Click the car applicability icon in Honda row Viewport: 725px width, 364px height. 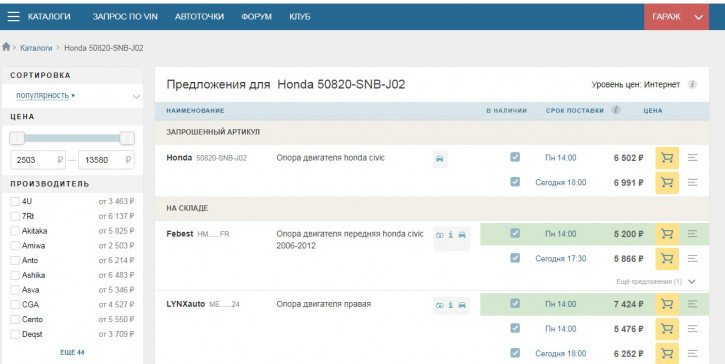coord(440,159)
